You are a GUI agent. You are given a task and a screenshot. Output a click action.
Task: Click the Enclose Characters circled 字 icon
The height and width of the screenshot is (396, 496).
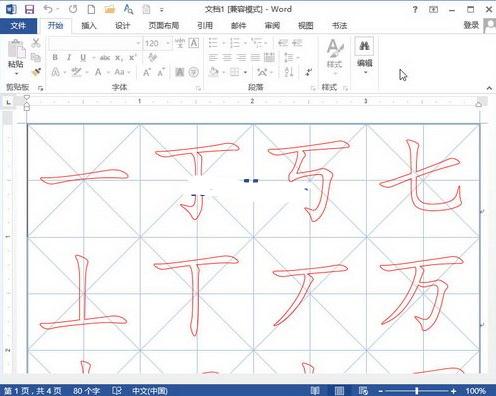click(194, 72)
